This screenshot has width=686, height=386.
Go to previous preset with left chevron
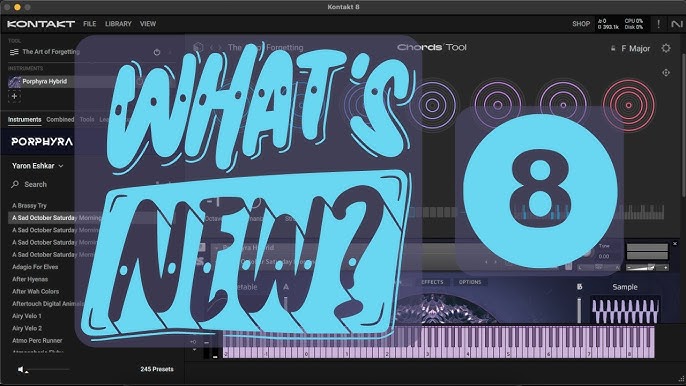click(212, 47)
